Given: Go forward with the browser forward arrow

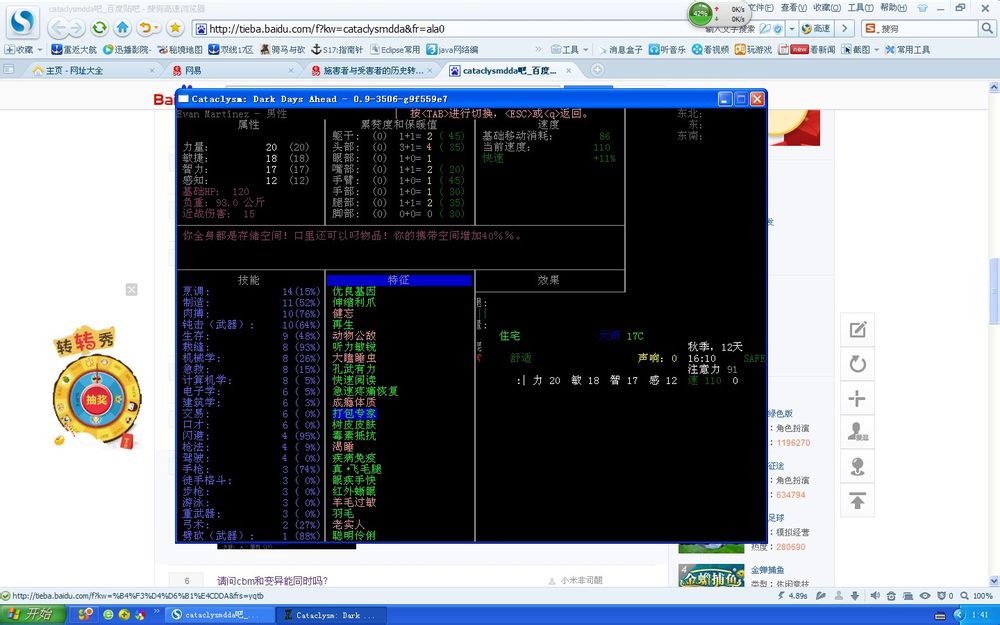Looking at the screenshot, I should click(x=76, y=28).
